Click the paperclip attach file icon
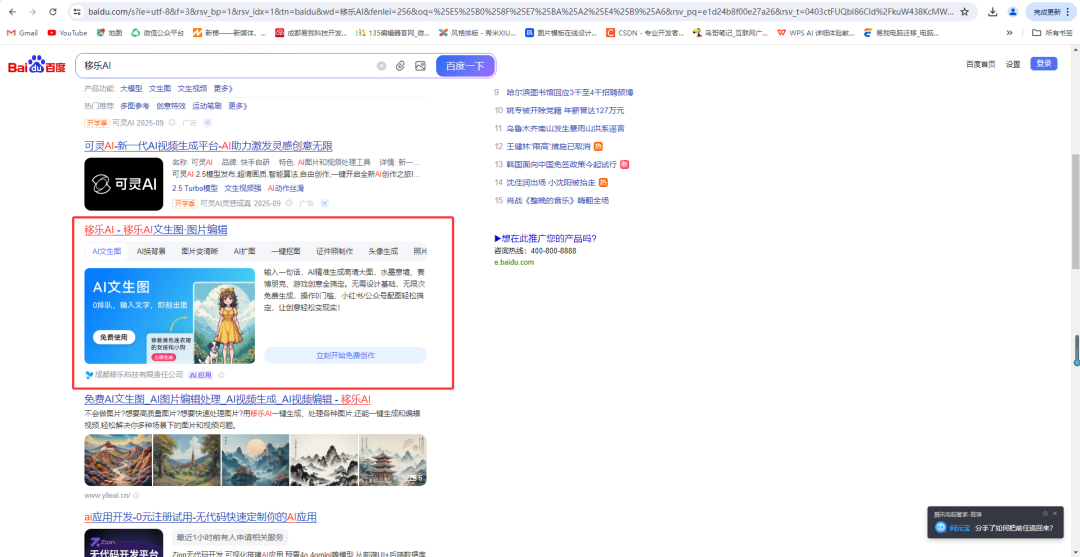 coord(400,65)
